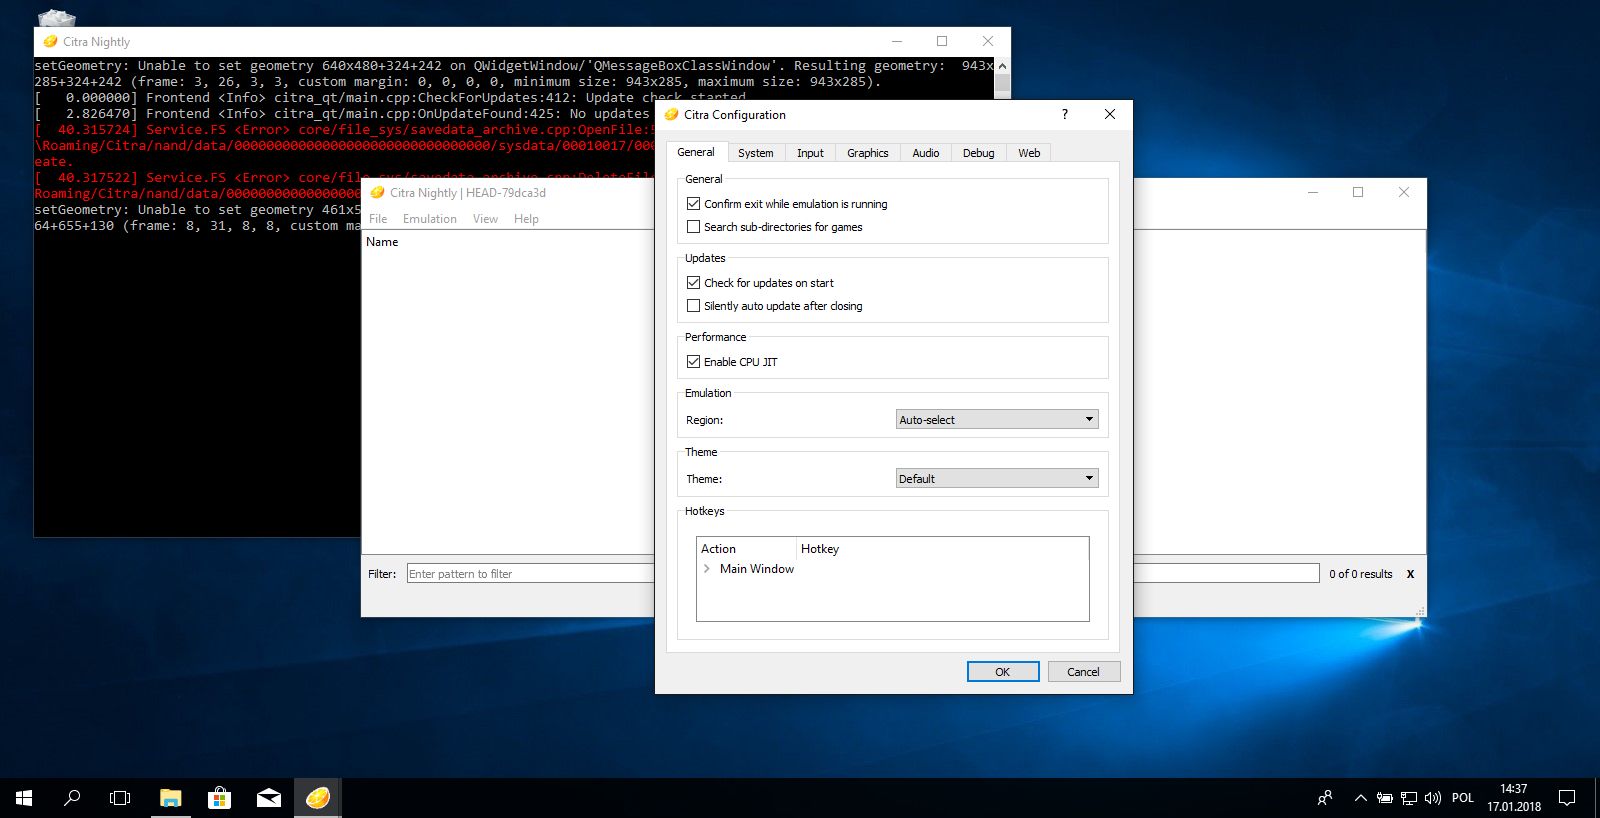Click the POL language indicator
This screenshot has height=818, width=1600.
(x=1463, y=798)
